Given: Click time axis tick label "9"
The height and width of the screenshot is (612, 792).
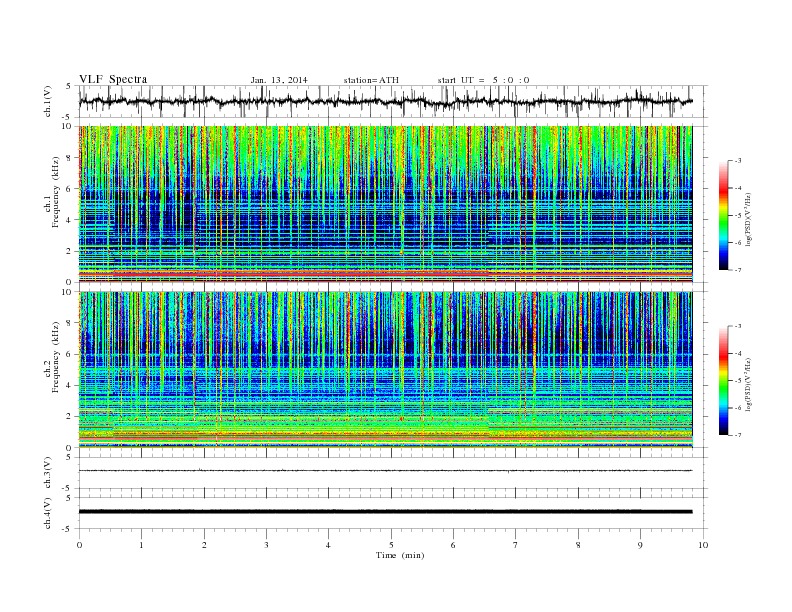Looking at the screenshot, I should pyautogui.click(x=640, y=545).
